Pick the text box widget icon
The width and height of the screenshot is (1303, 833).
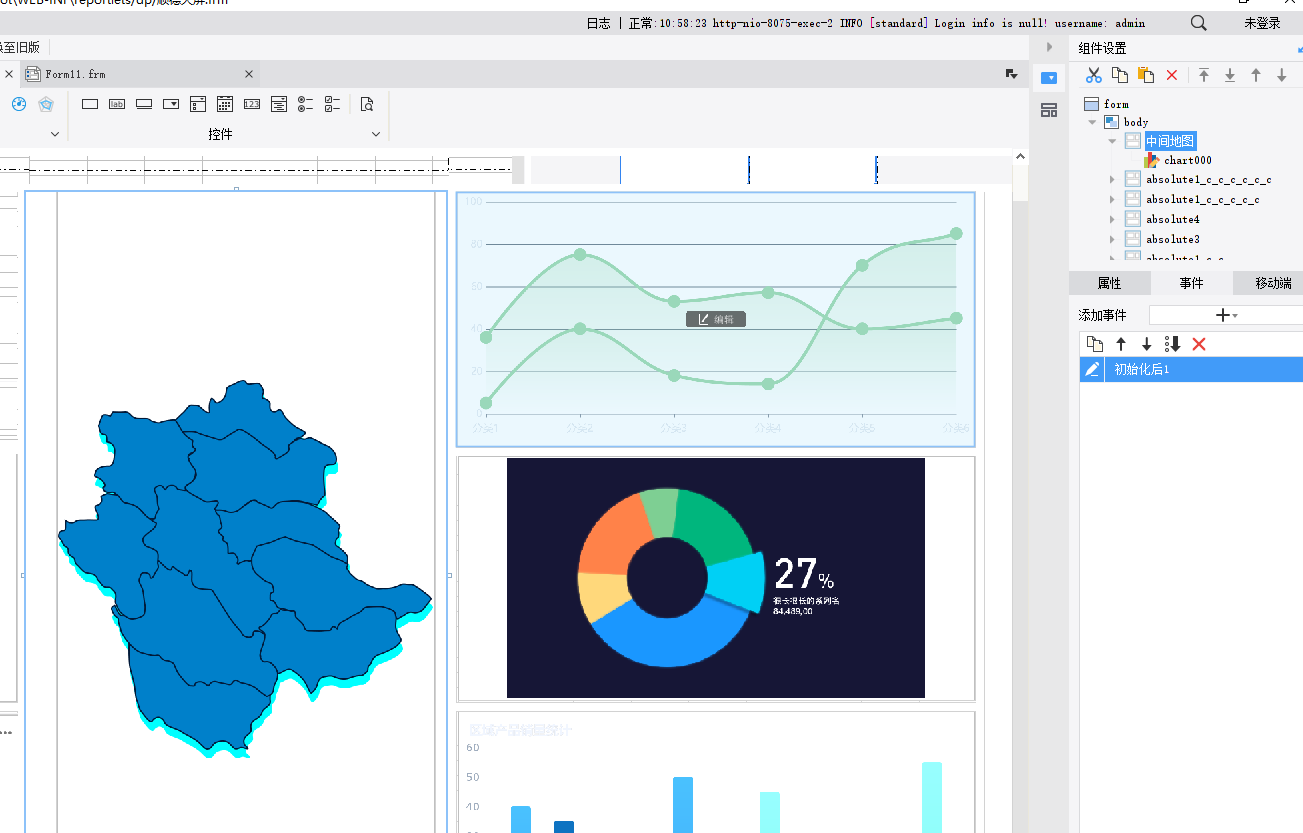pyautogui.click(x=90, y=104)
